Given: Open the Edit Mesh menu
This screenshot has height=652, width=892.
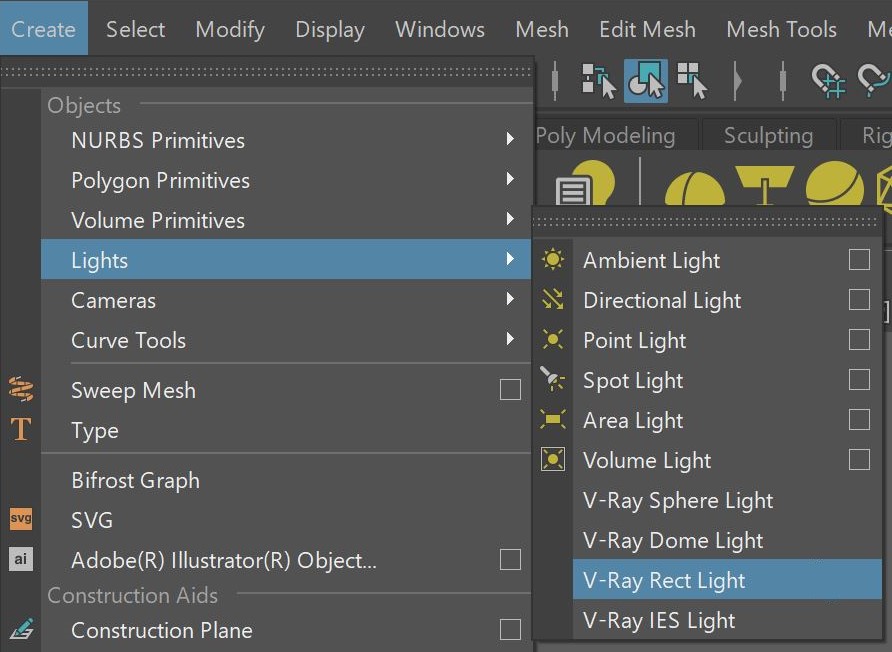Looking at the screenshot, I should (x=647, y=29).
